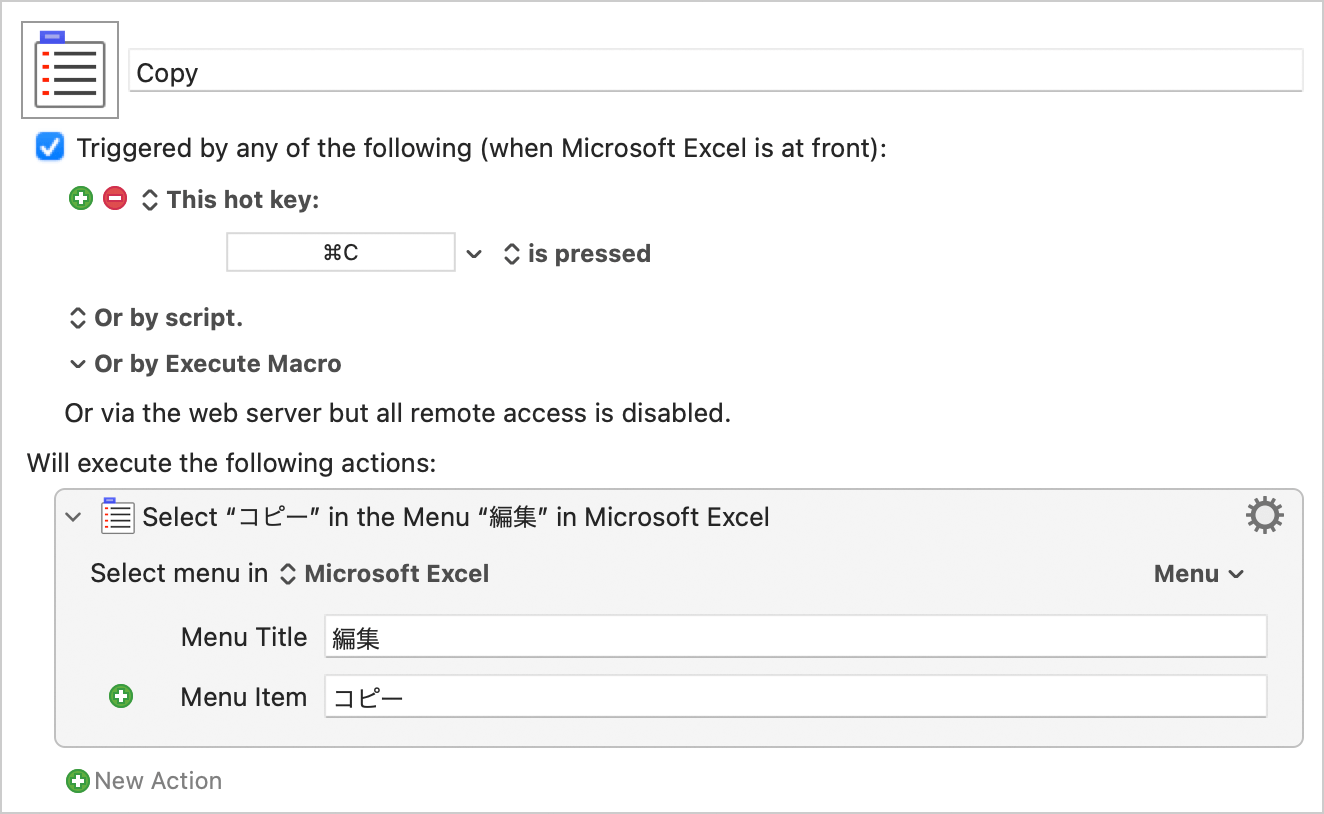Click the Menu Title text field
The width and height of the screenshot is (1324, 814).
(x=795, y=637)
